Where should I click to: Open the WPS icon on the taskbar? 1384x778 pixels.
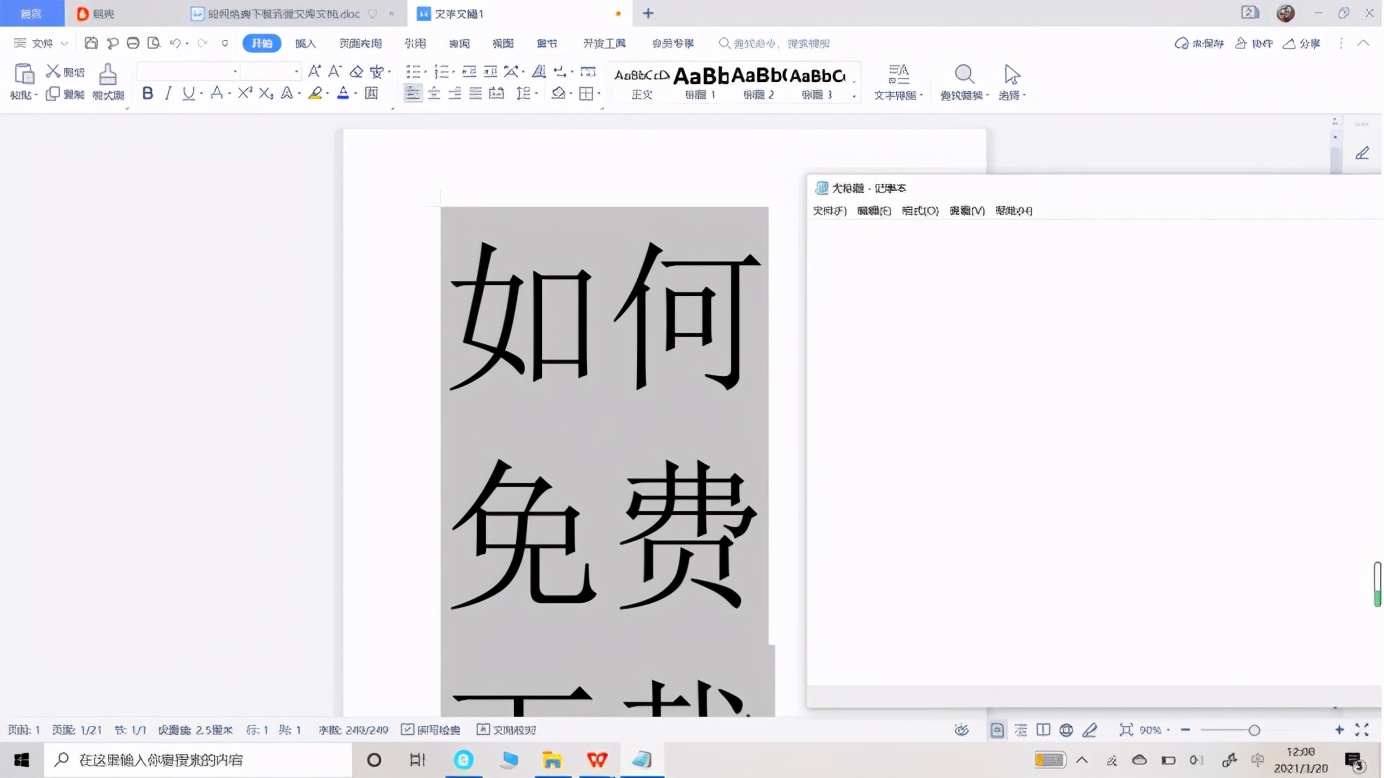point(597,760)
